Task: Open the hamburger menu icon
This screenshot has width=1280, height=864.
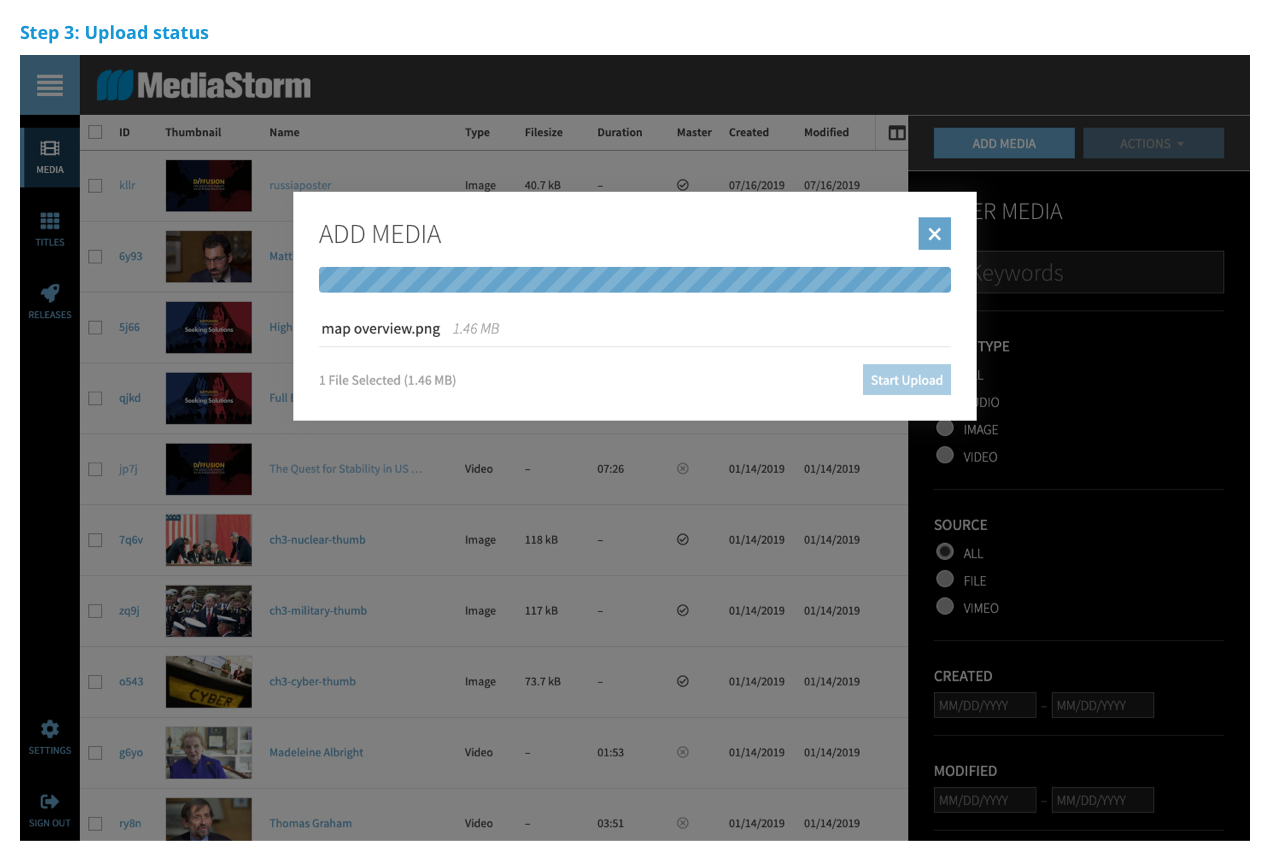Action: tap(50, 85)
